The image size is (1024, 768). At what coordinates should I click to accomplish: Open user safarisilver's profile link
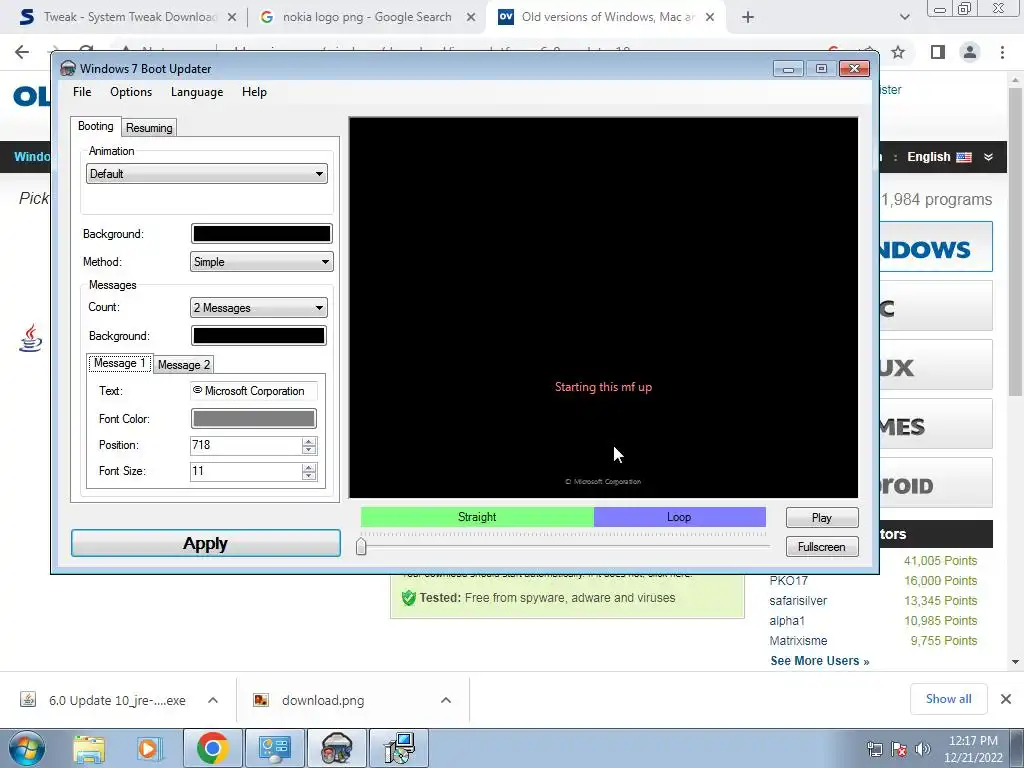pos(798,601)
